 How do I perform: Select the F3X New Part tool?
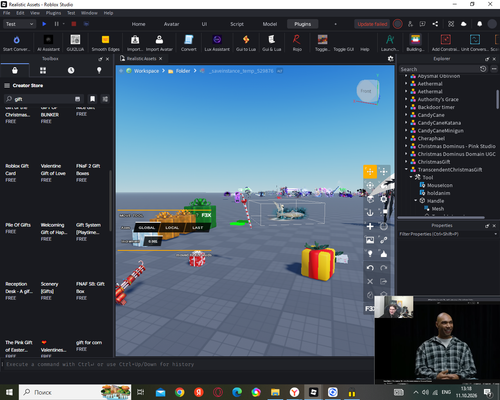pos(370,226)
